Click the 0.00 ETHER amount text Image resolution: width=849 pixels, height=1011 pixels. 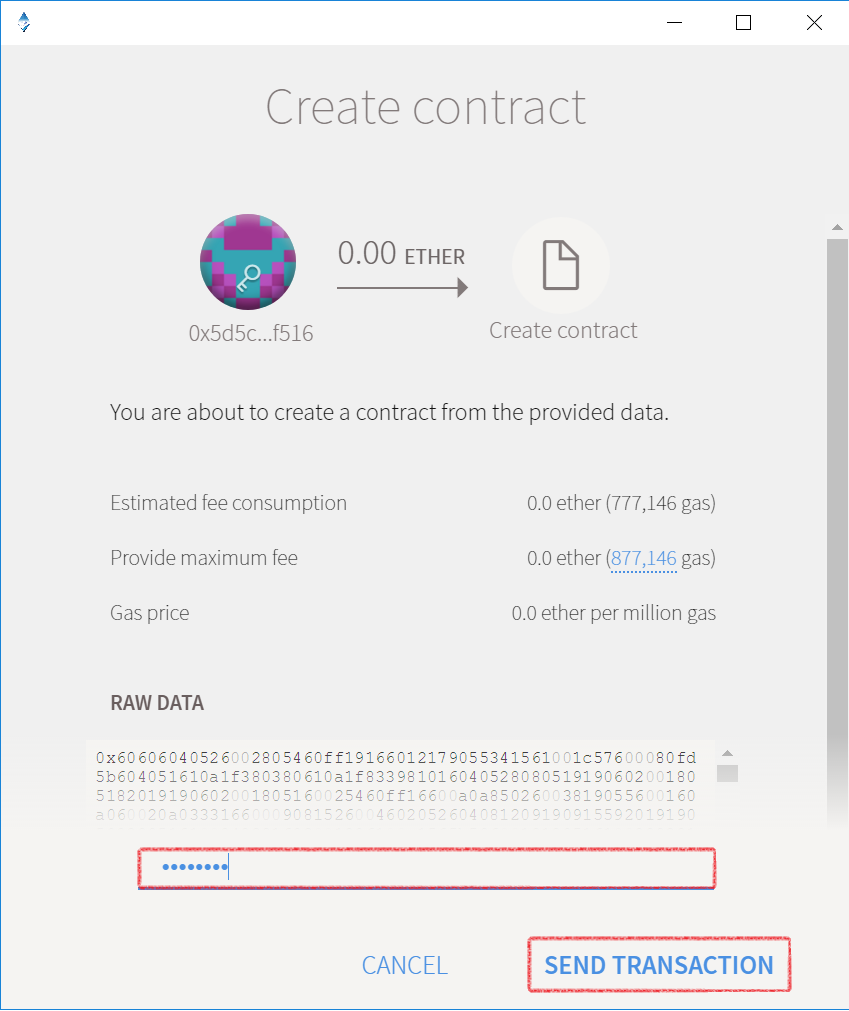coord(401,253)
